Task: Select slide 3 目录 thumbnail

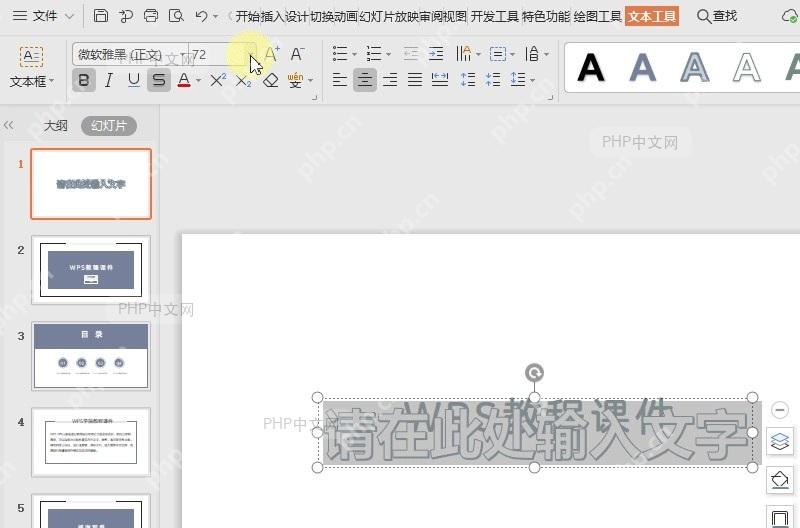Action: click(x=91, y=356)
